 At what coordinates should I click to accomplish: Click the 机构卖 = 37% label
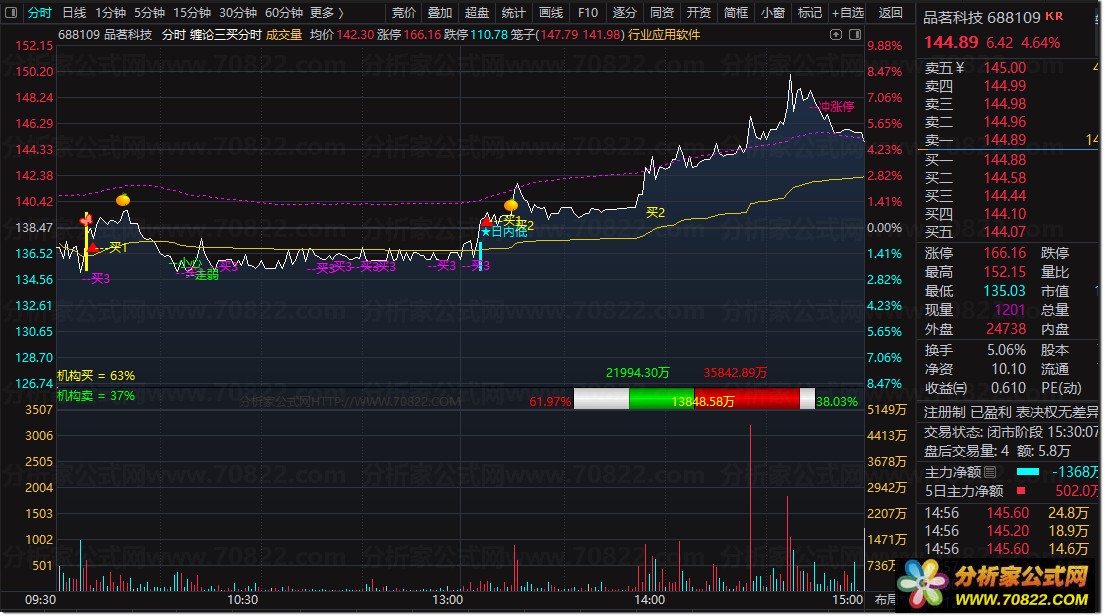(x=96, y=395)
